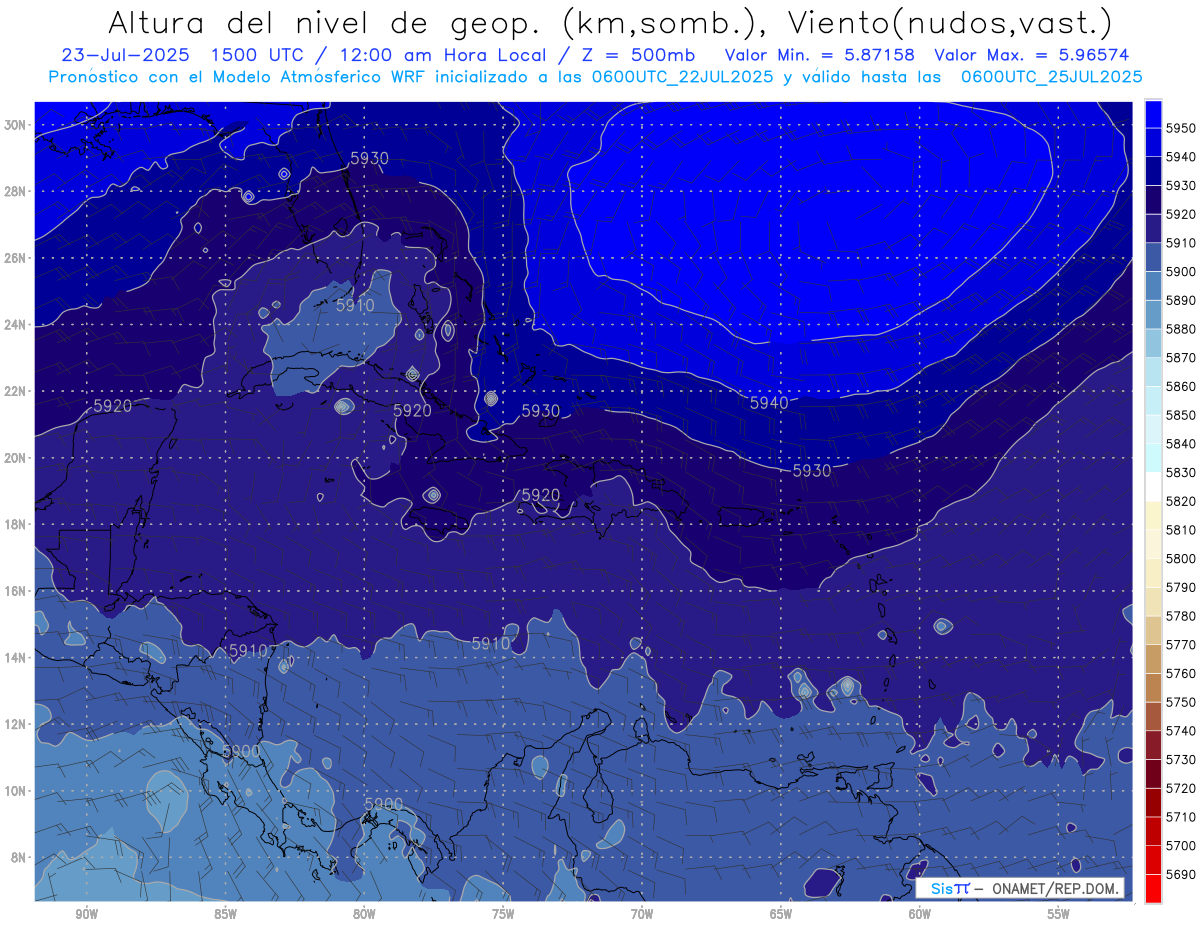Click the 8N latitude axis label
This screenshot has height=927, width=1200.
pos(20,857)
